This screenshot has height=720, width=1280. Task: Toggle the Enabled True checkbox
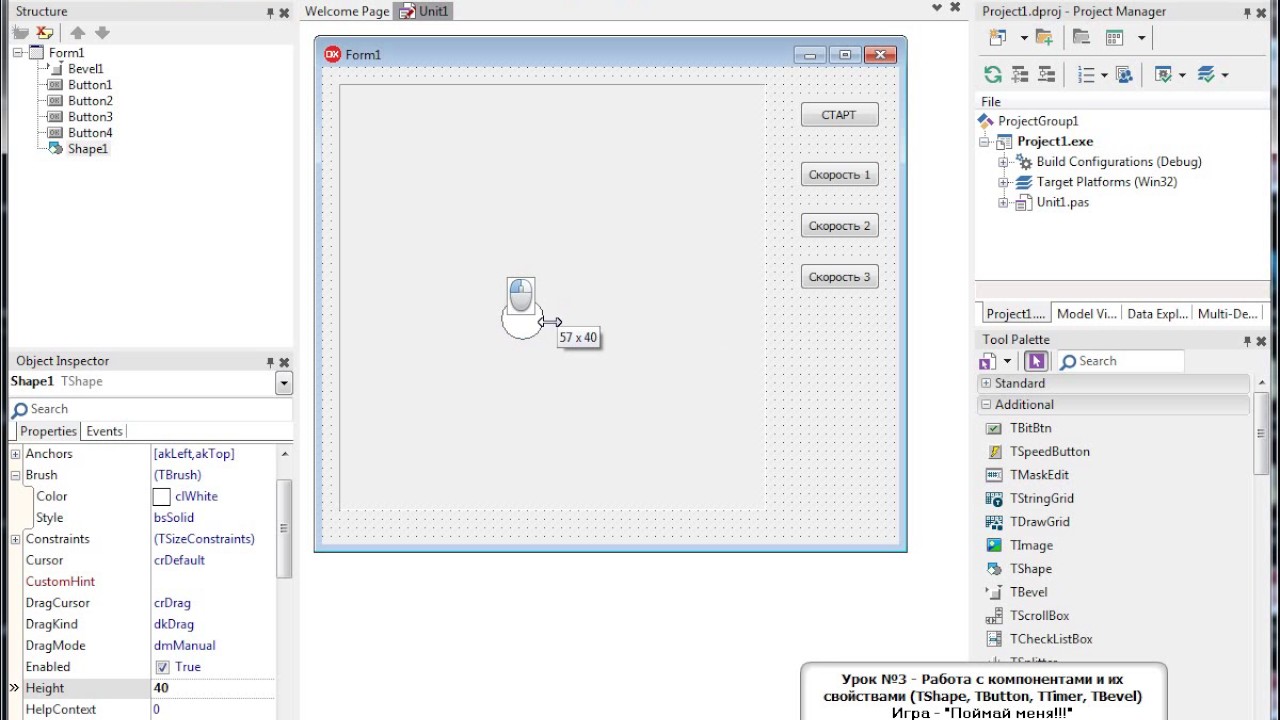click(162, 667)
